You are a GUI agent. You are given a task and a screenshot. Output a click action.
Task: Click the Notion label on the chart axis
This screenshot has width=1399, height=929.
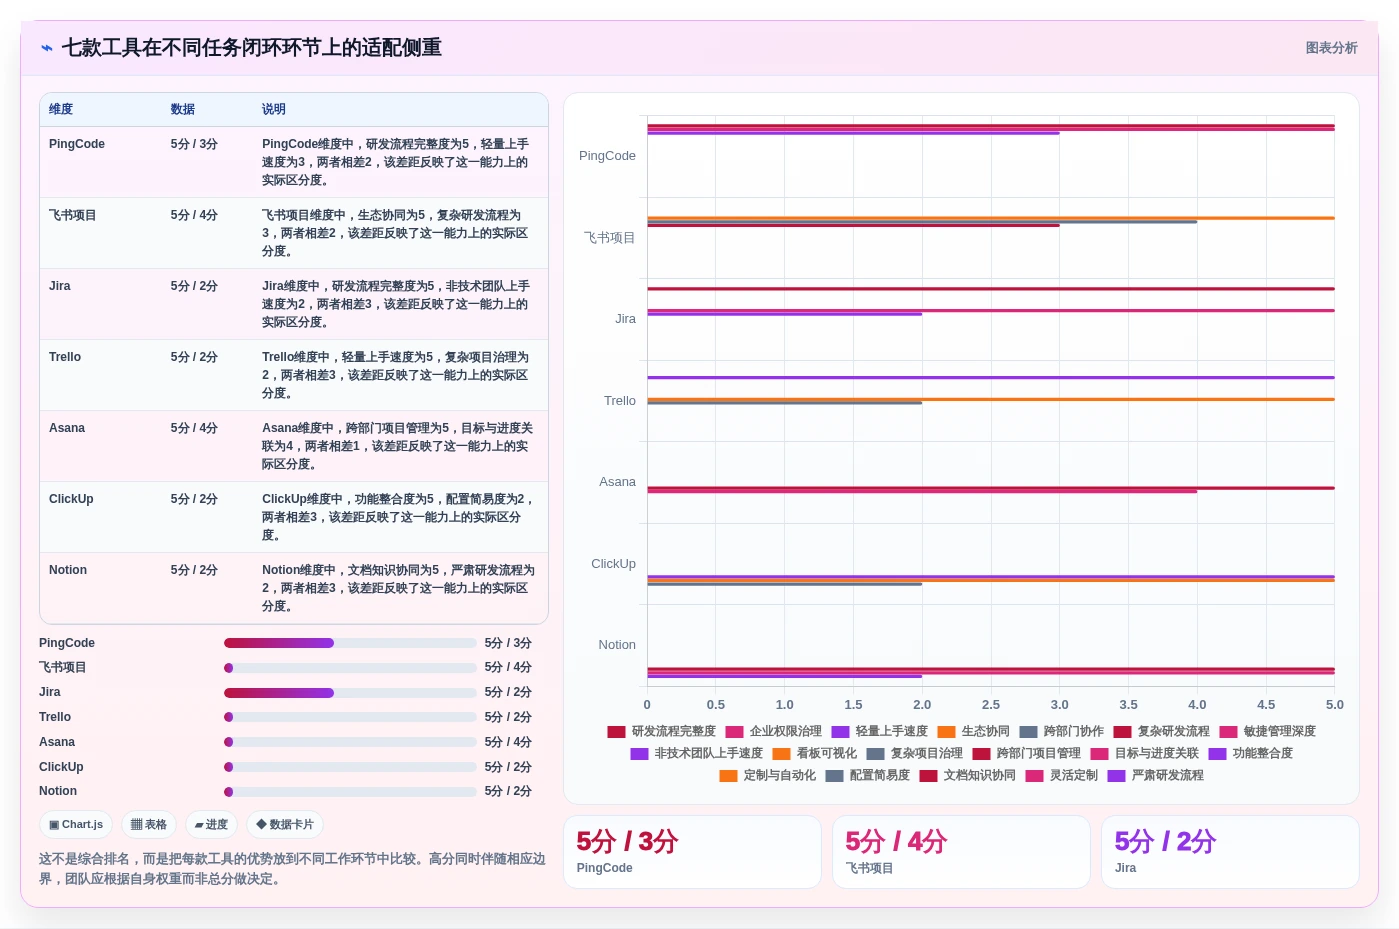tap(617, 645)
